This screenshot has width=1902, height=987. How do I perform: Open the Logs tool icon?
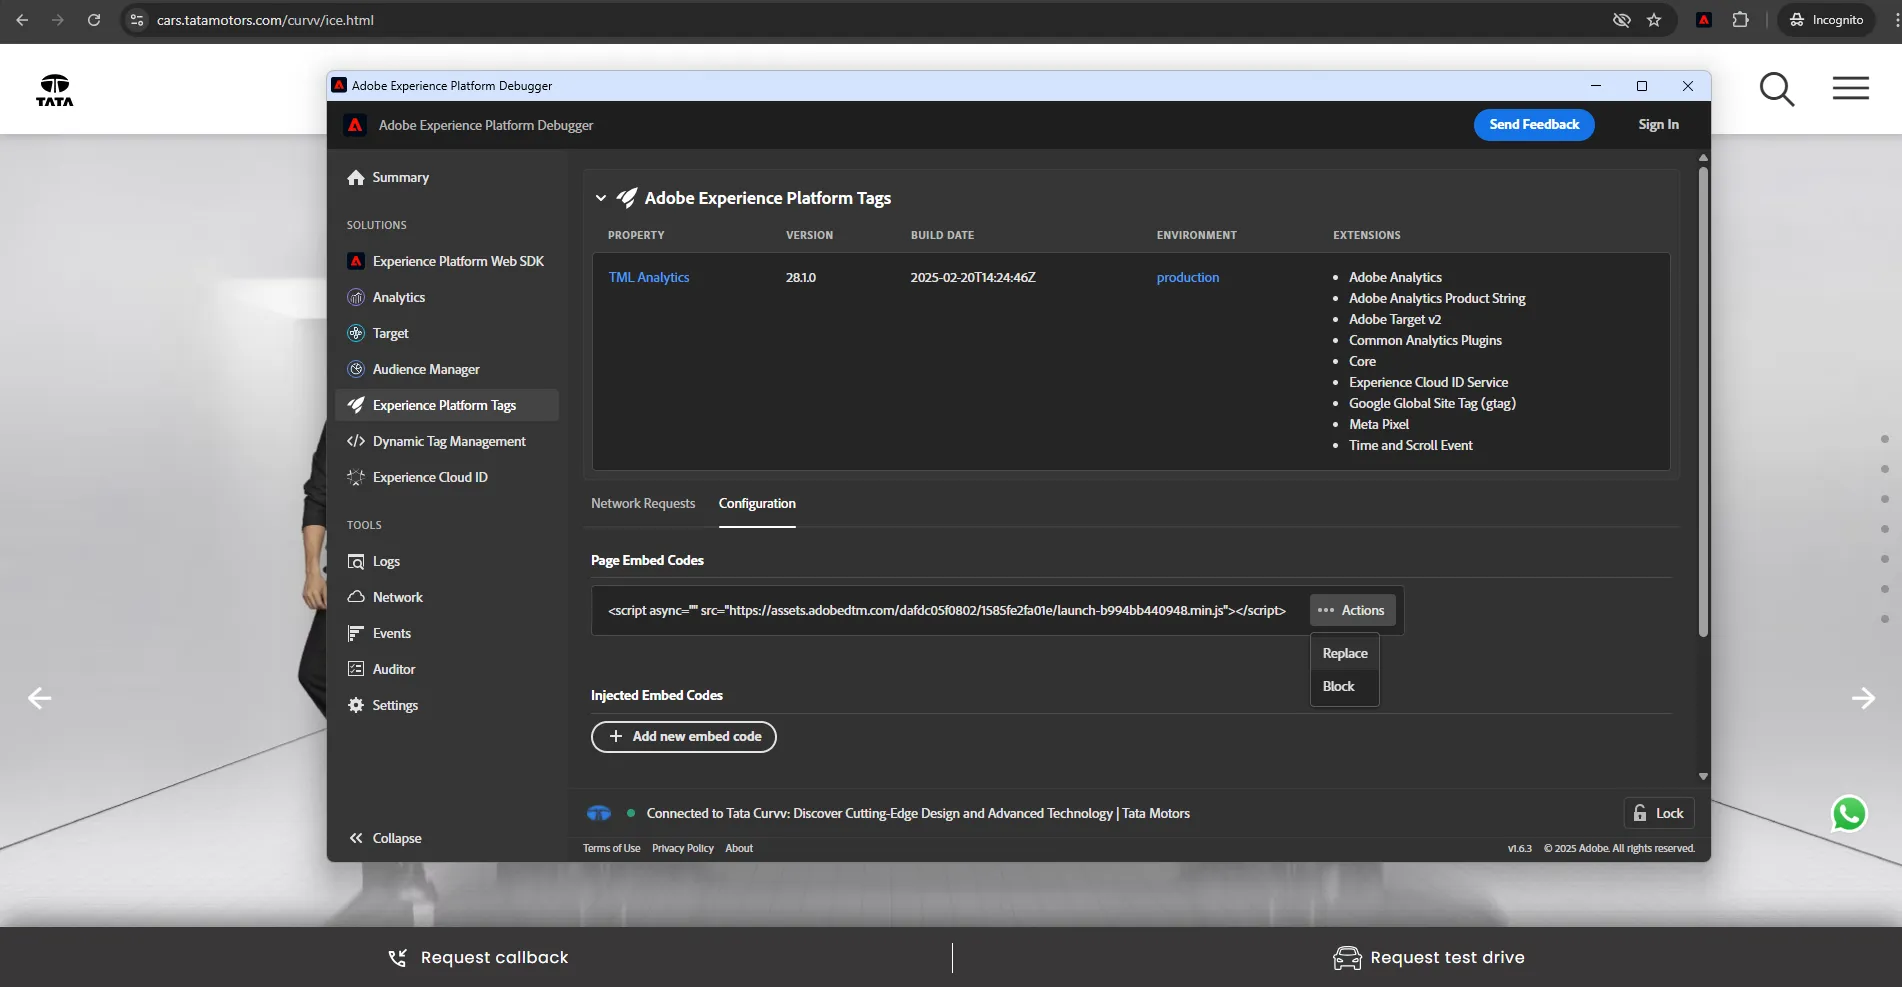tap(356, 561)
